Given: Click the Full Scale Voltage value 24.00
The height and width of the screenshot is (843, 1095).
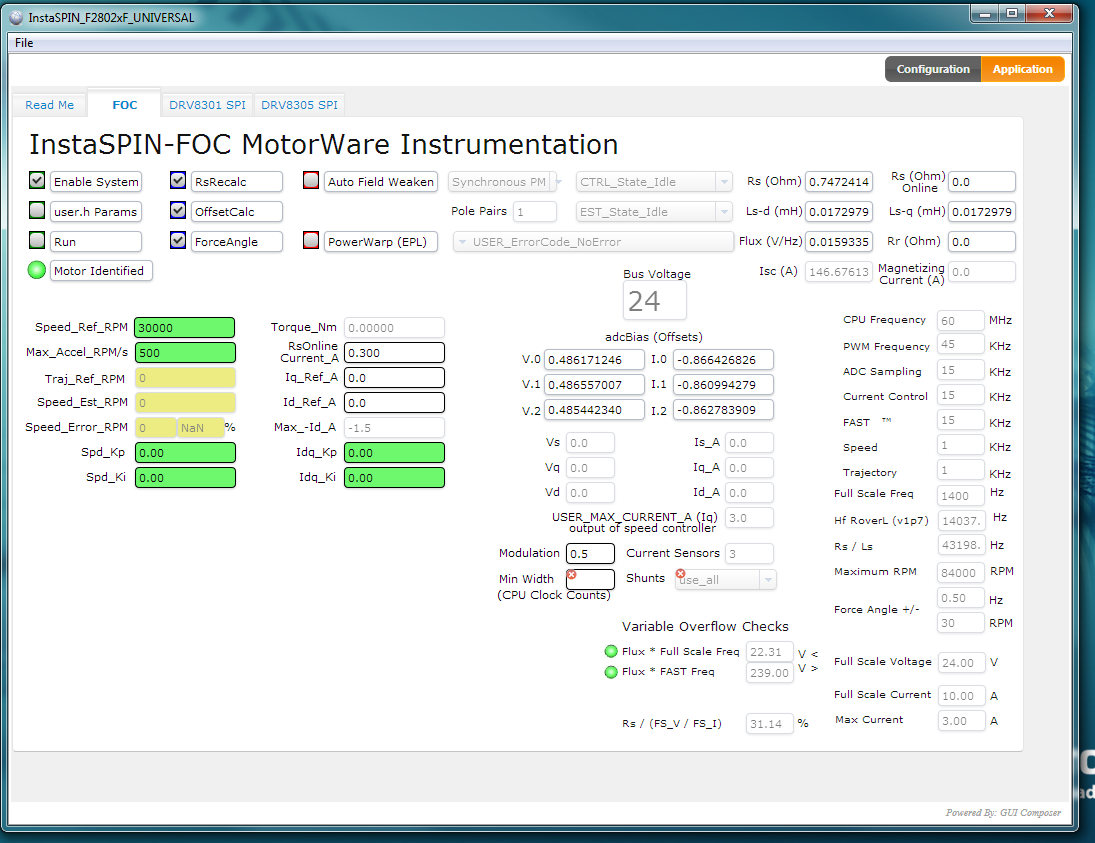Looking at the screenshot, I should tap(962, 663).
